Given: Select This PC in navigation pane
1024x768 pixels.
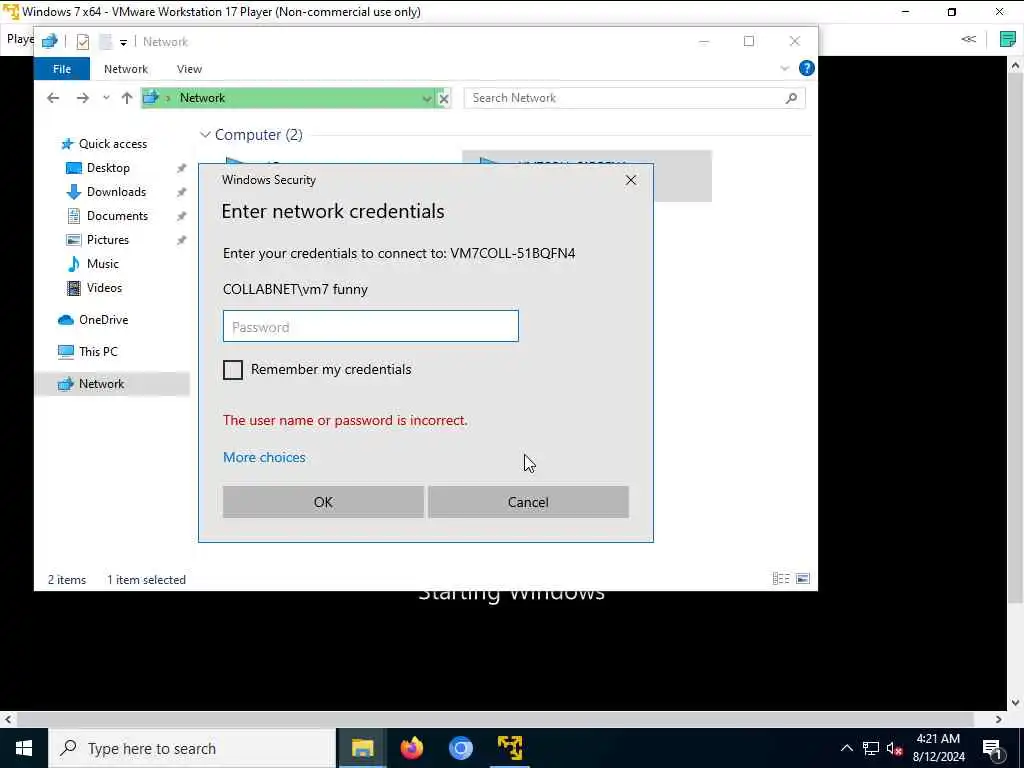Looking at the screenshot, I should coord(98,352).
